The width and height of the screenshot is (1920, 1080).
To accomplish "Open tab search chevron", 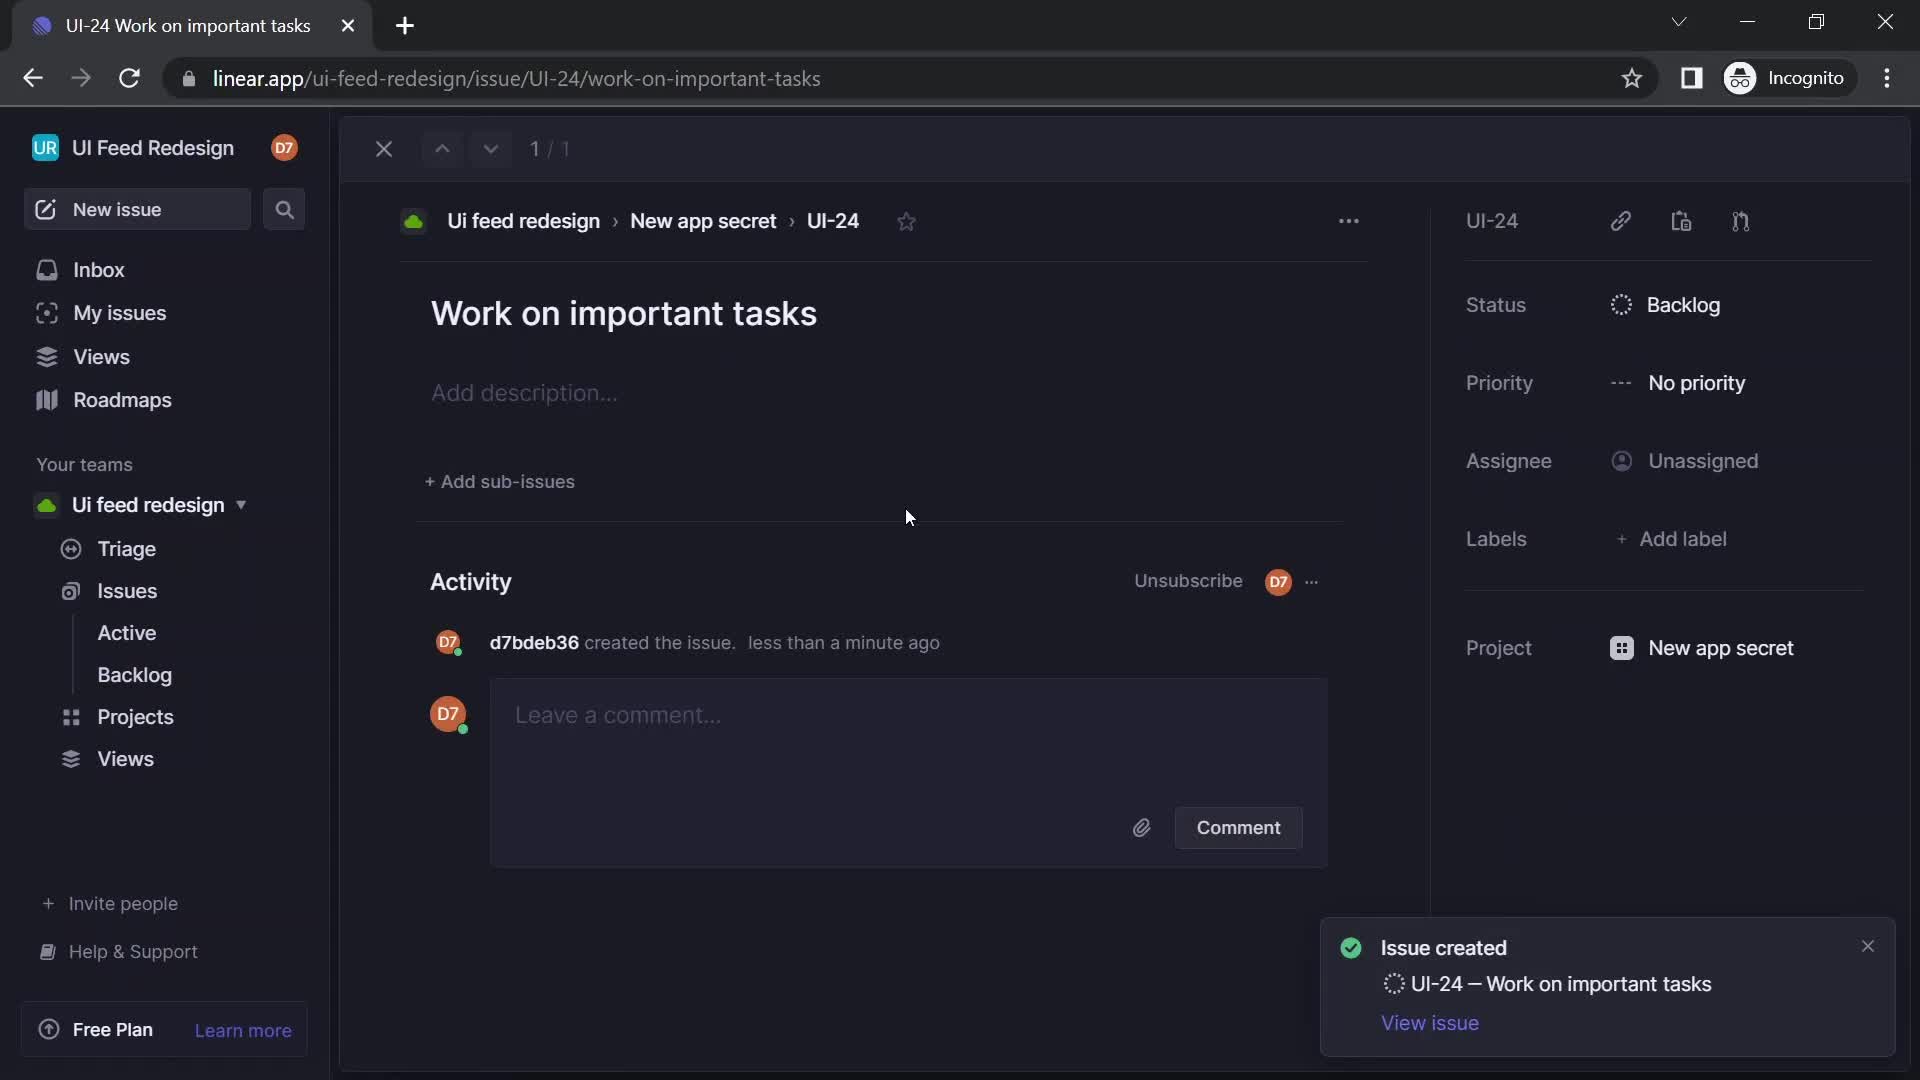I will 1679,22.
